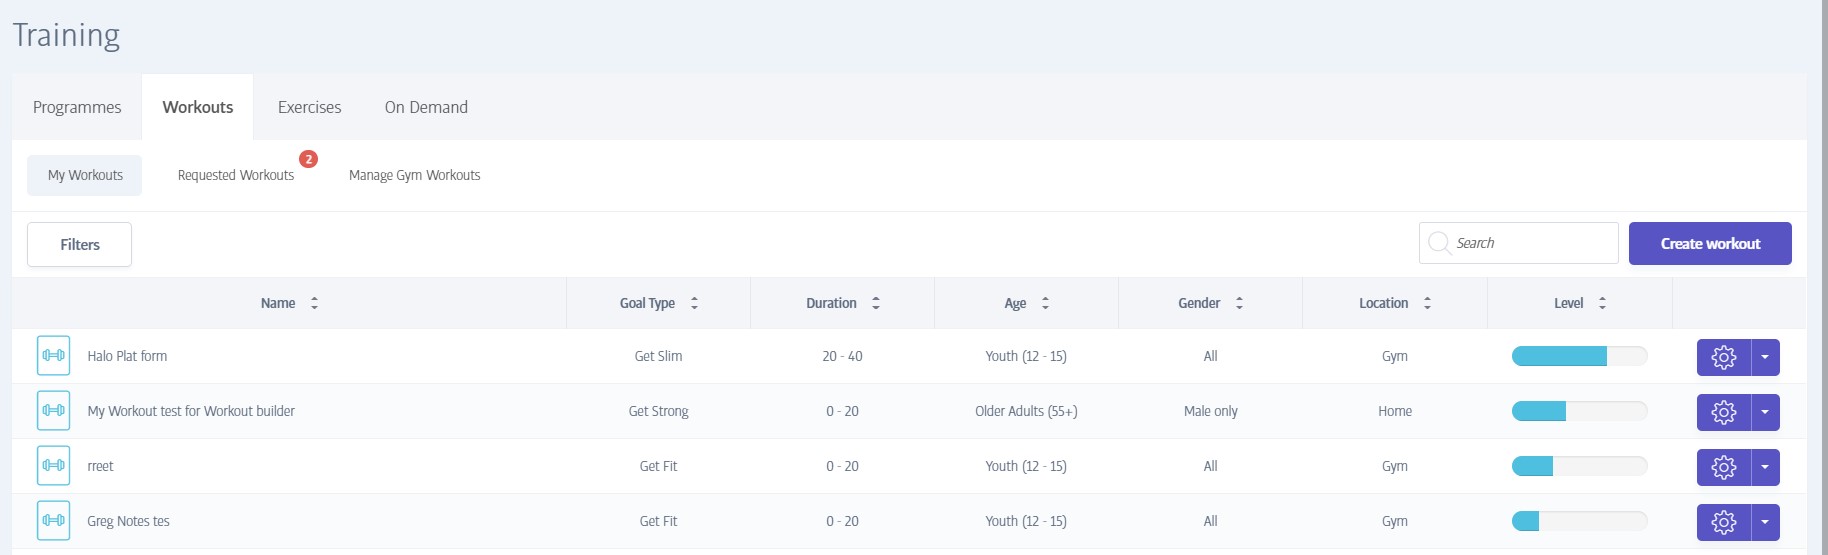
Task: Open settings gear for Halo Plat form
Action: (1724, 357)
